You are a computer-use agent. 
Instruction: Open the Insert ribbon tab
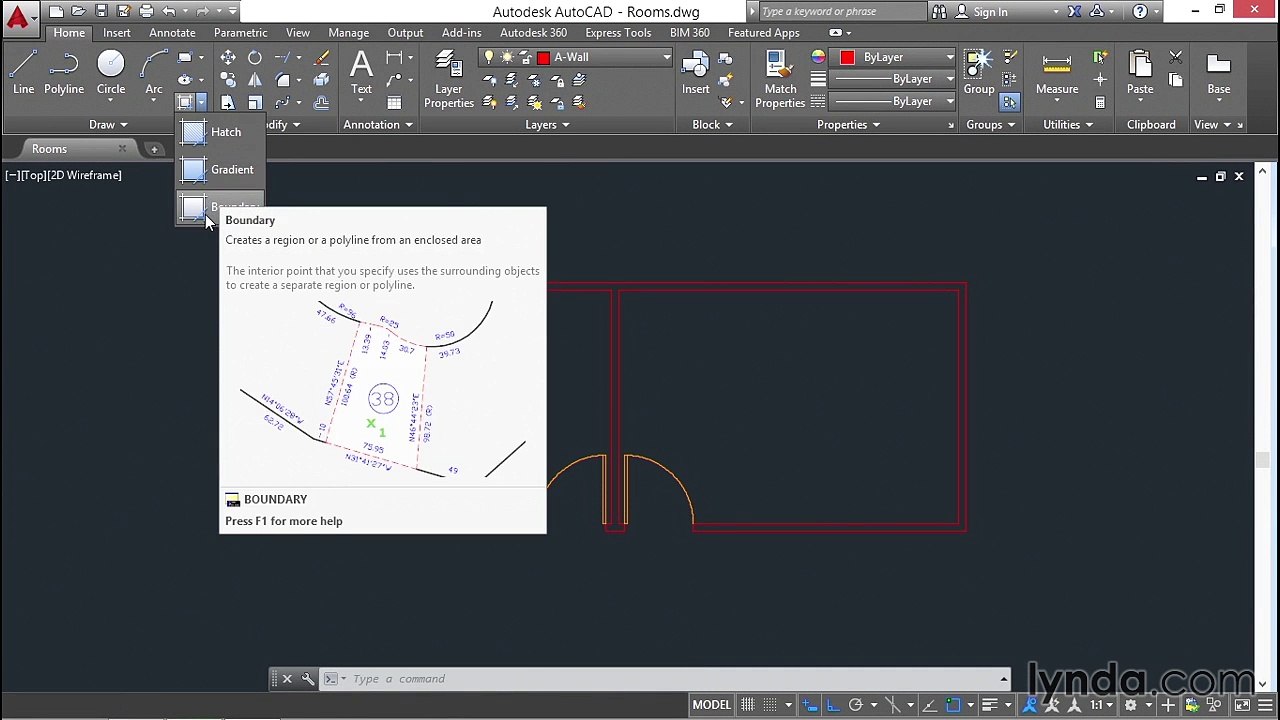(x=117, y=33)
